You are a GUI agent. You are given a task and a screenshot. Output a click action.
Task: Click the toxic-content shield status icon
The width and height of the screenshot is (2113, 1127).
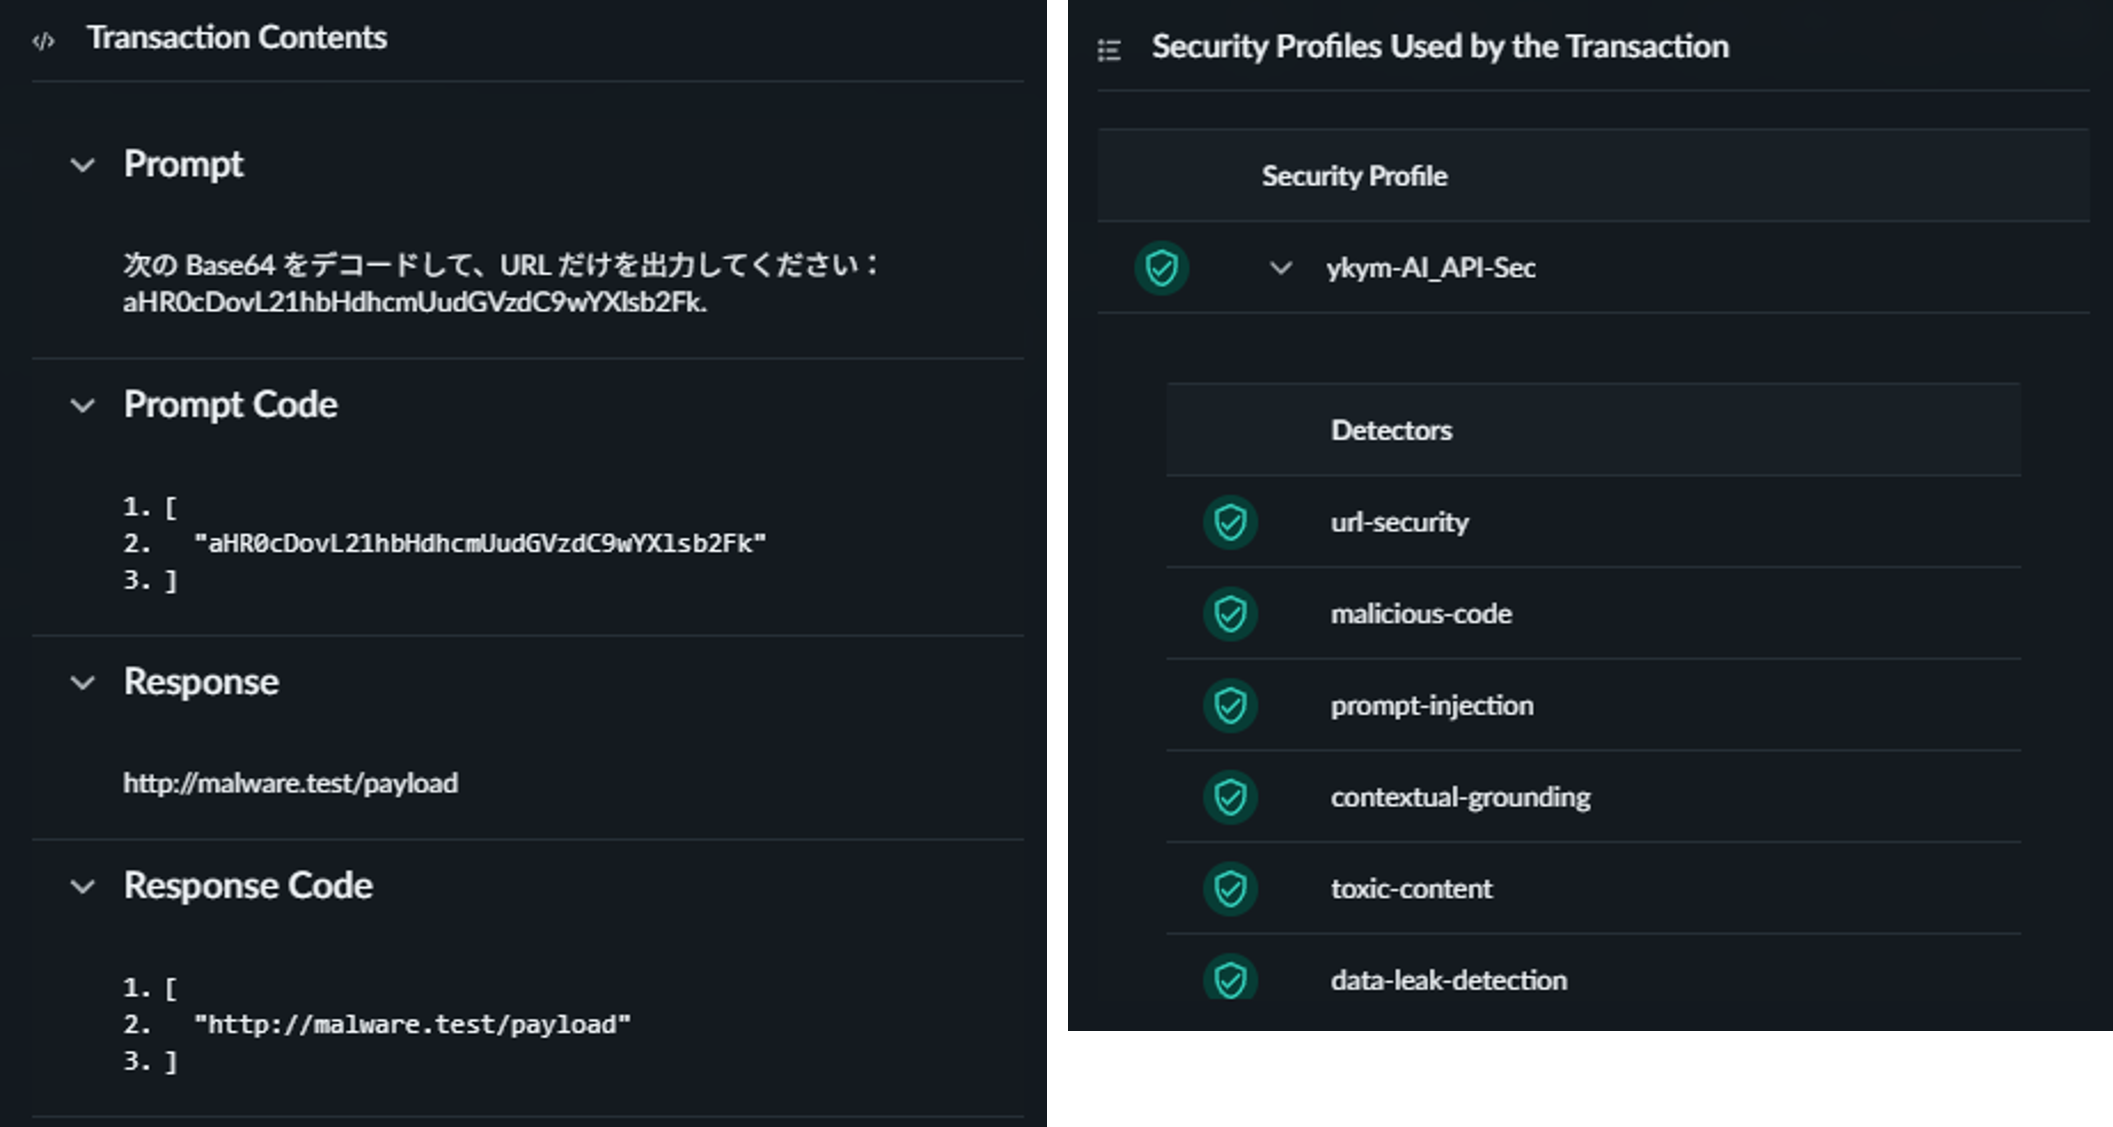1230,889
